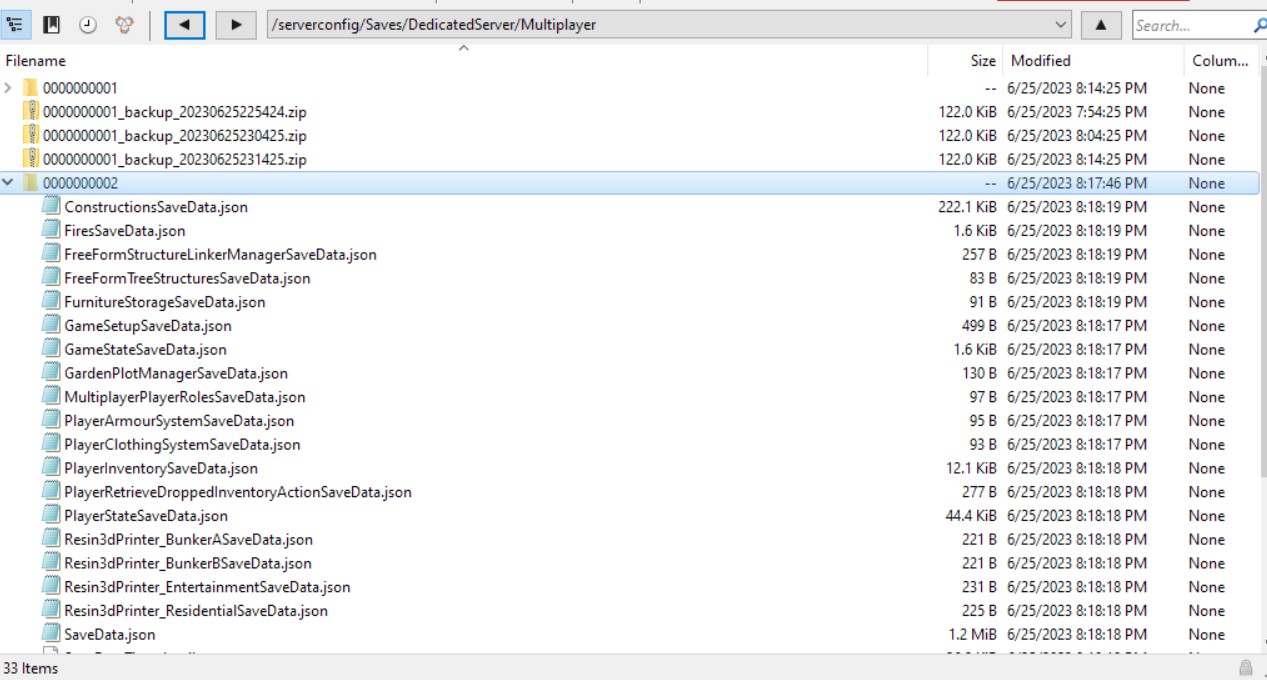Select the SaveData.json file
The width and height of the screenshot is (1267, 680).
coord(109,634)
